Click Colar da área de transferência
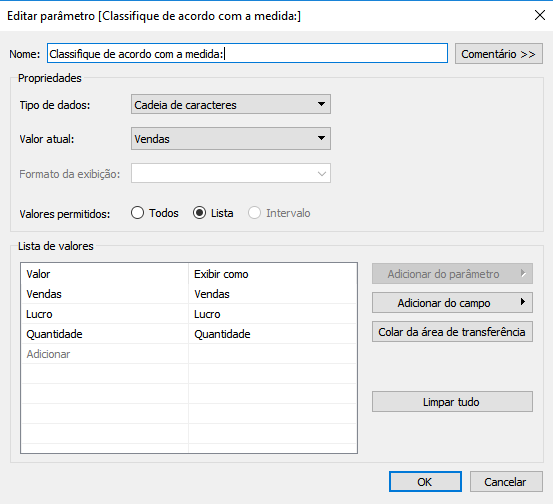 point(452,332)
